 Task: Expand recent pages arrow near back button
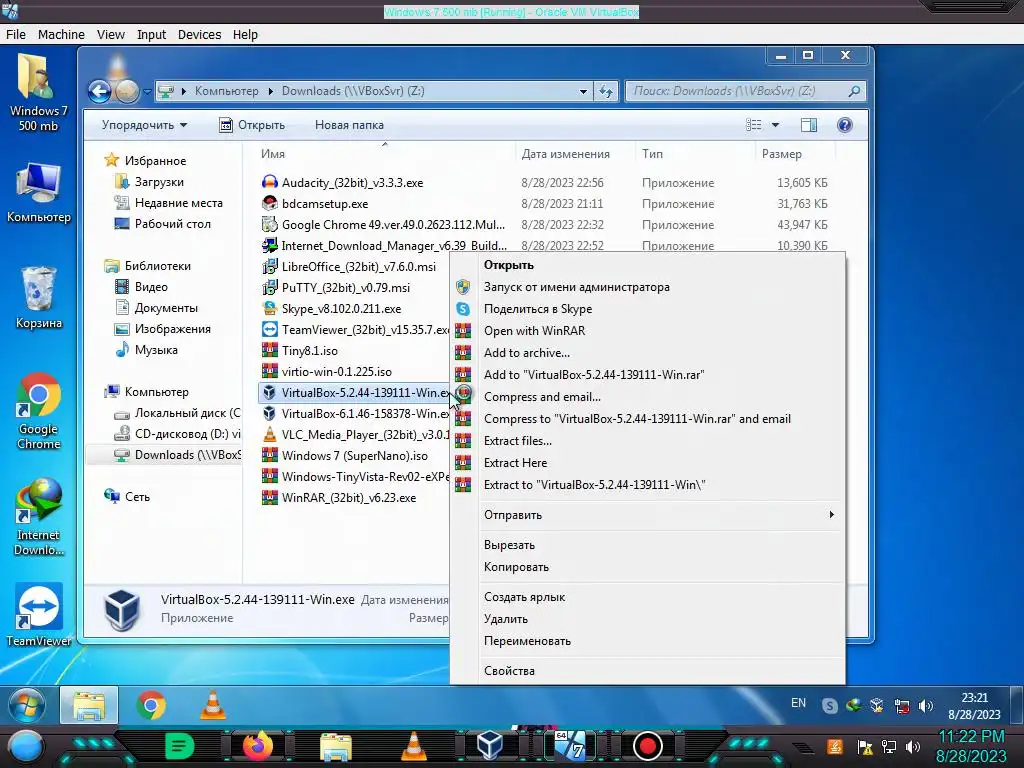pos(147,91)
